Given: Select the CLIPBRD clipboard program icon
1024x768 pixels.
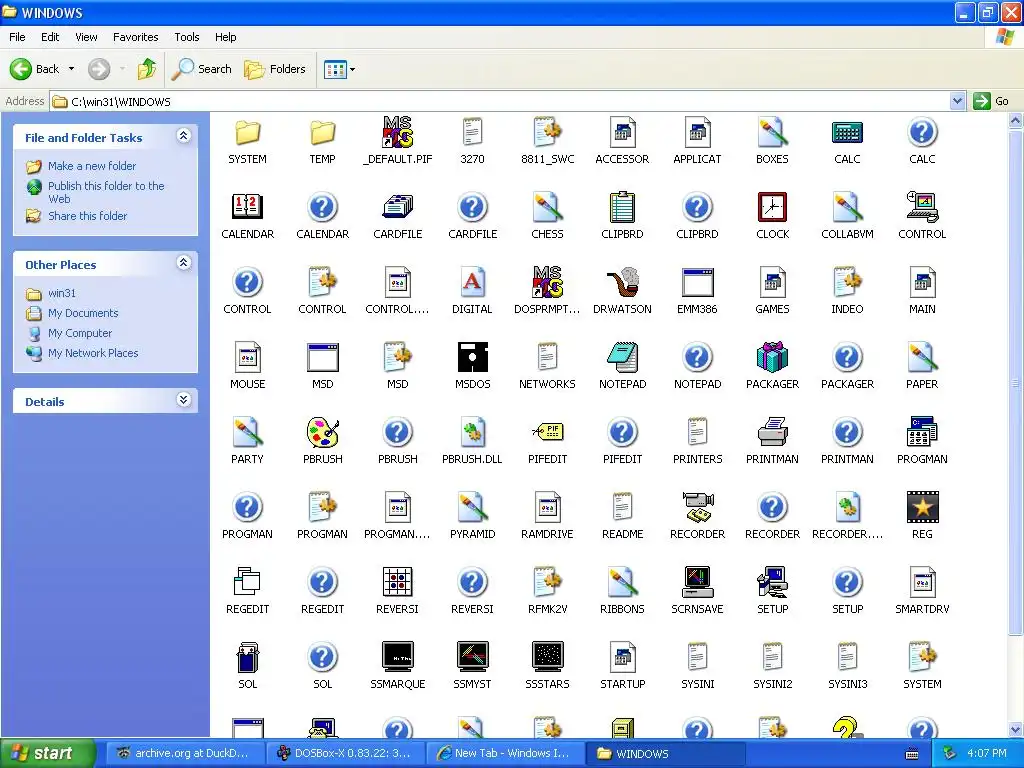Looking at the screenshot, I should click(x=622, y=208).
